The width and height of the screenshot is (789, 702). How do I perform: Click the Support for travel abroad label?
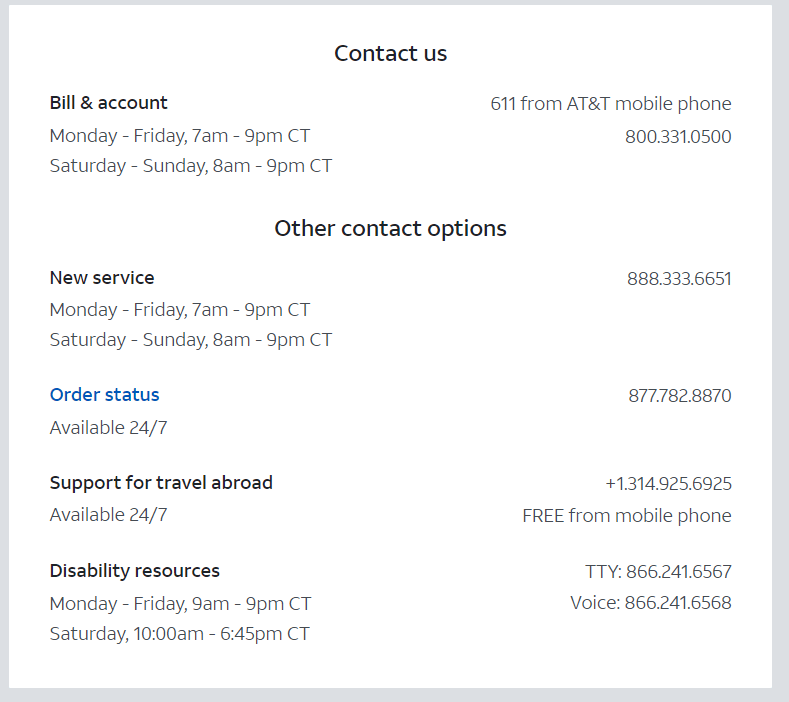pos(161,483)
